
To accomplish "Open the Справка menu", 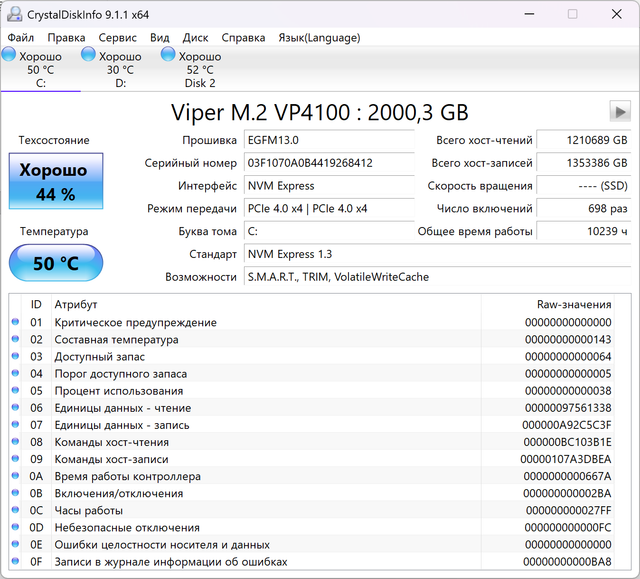I will pos(243,38).
